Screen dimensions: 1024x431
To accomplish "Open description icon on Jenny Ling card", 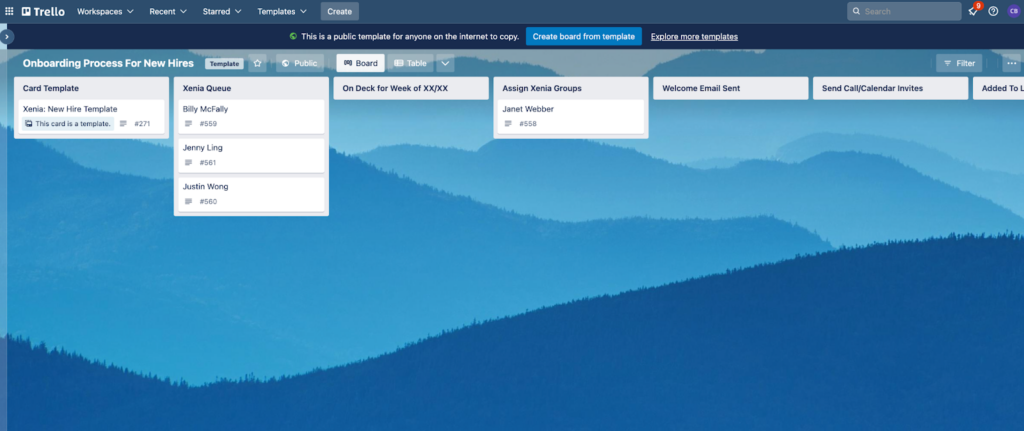I will tap(189, 163).
